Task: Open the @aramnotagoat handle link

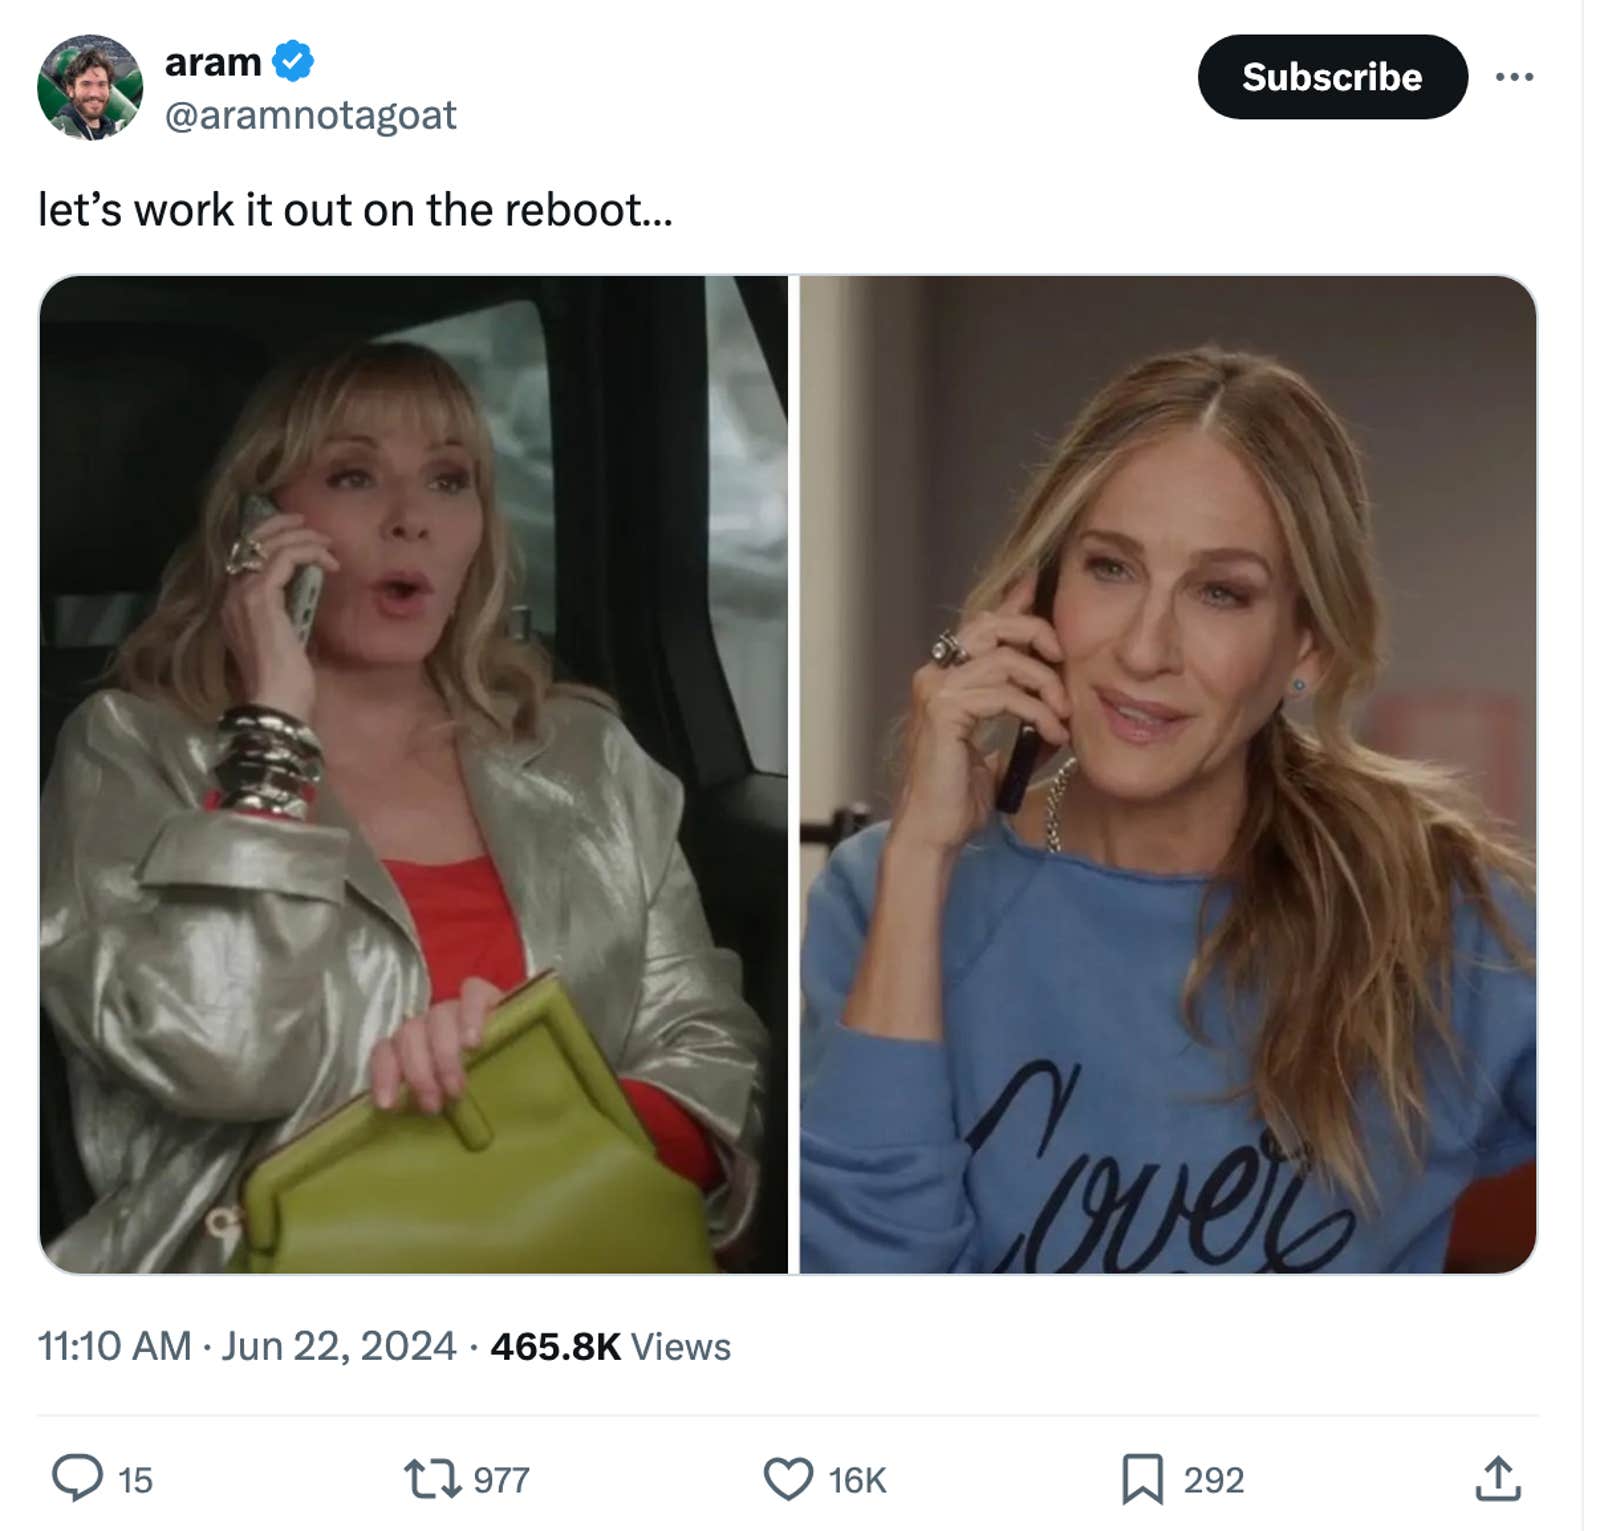Action: 310,116
